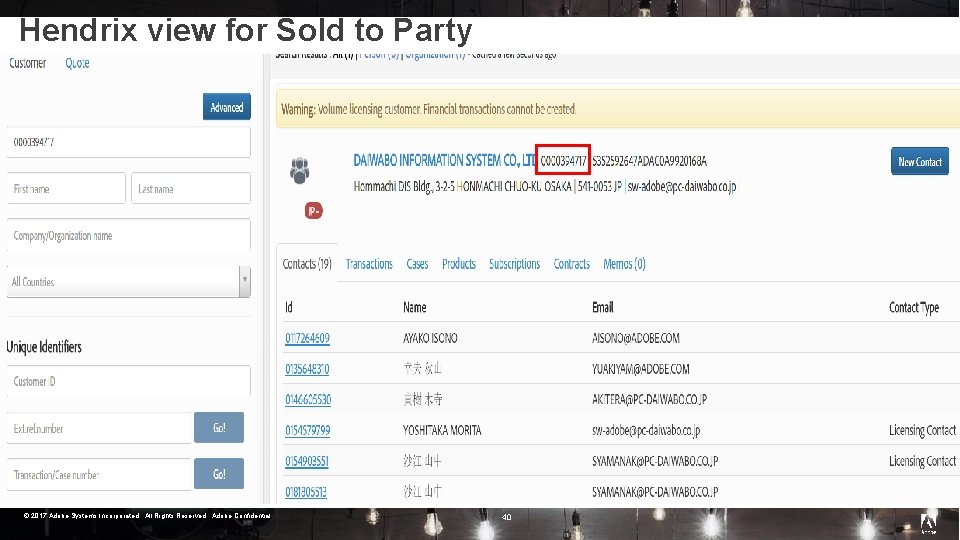Viewport: 960px width, 540px height.
Task: Open contact Id 0181305513
Action: click(x=306, y=491)
